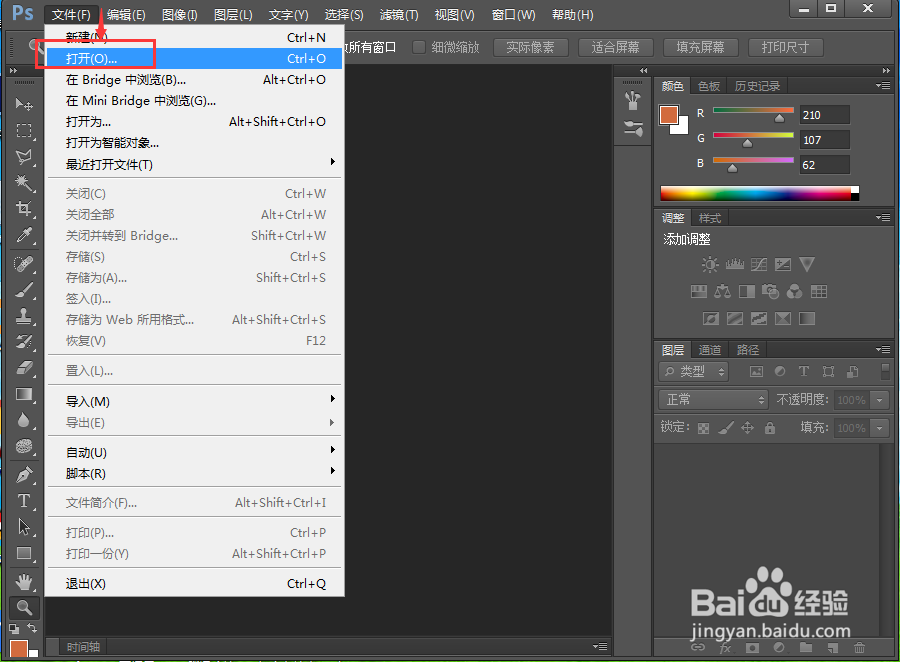Select the Rectangular Marquee tool
The width and height of the screenshot is (900, 662).
coord(24,130)
